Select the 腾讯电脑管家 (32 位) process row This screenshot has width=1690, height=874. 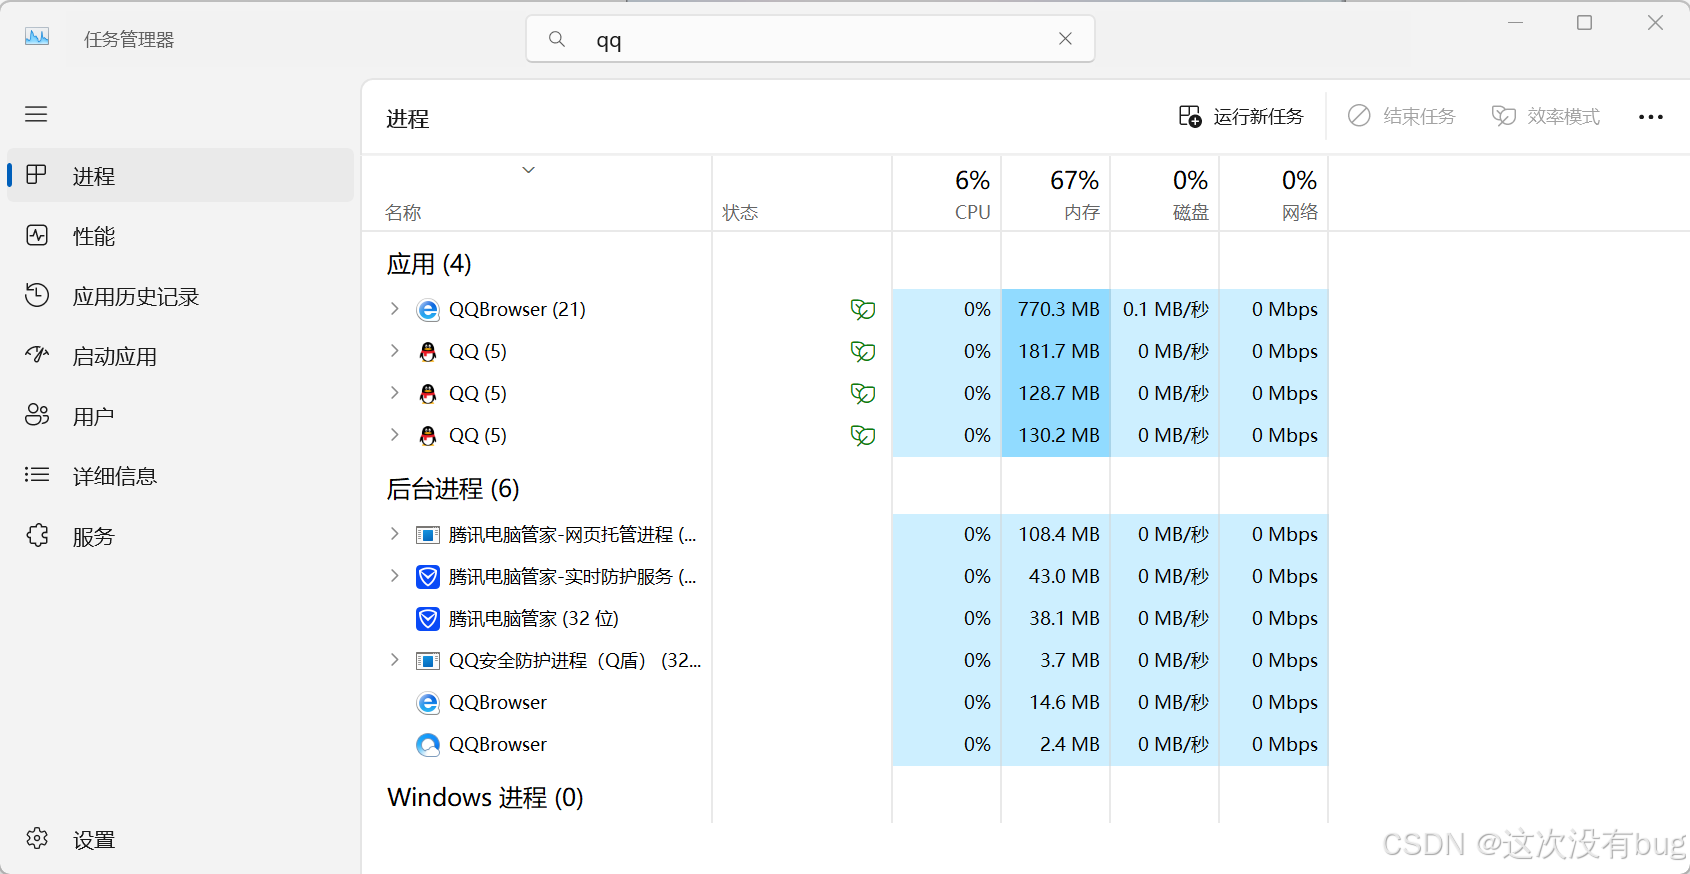(x=845, y=619)
